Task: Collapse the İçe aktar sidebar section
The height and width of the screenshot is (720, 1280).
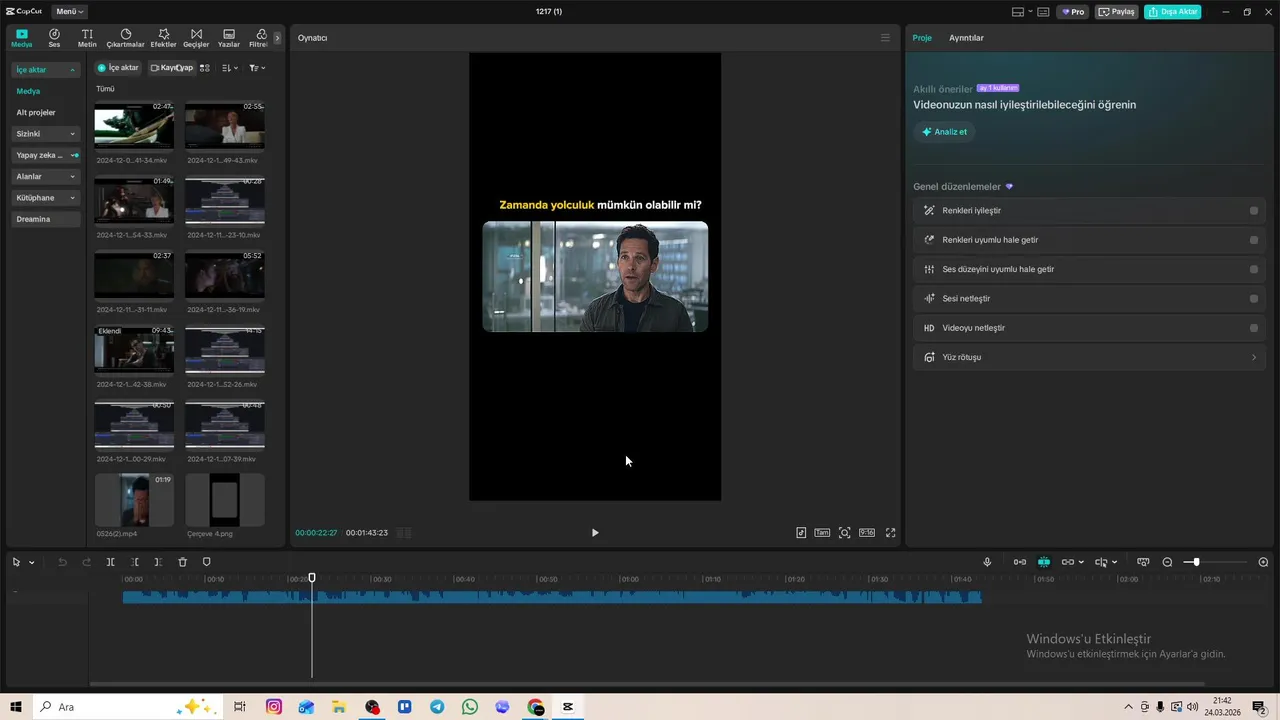Action: [x=46, y=70]
